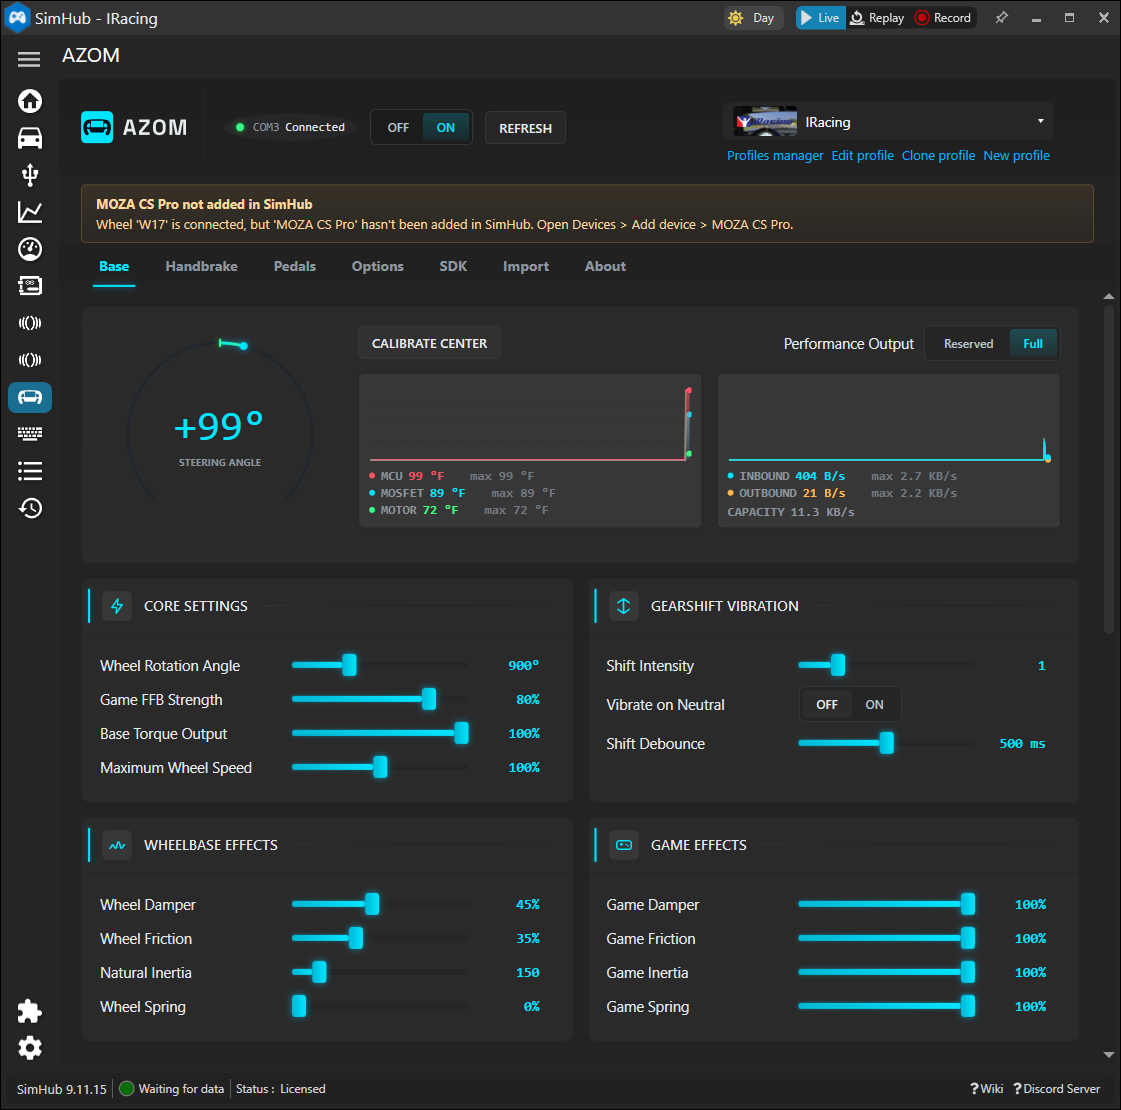1121x1110 pixels.
Task: Switch AZOM plugin toggle to OFF
Action: (x=398, y=128)
